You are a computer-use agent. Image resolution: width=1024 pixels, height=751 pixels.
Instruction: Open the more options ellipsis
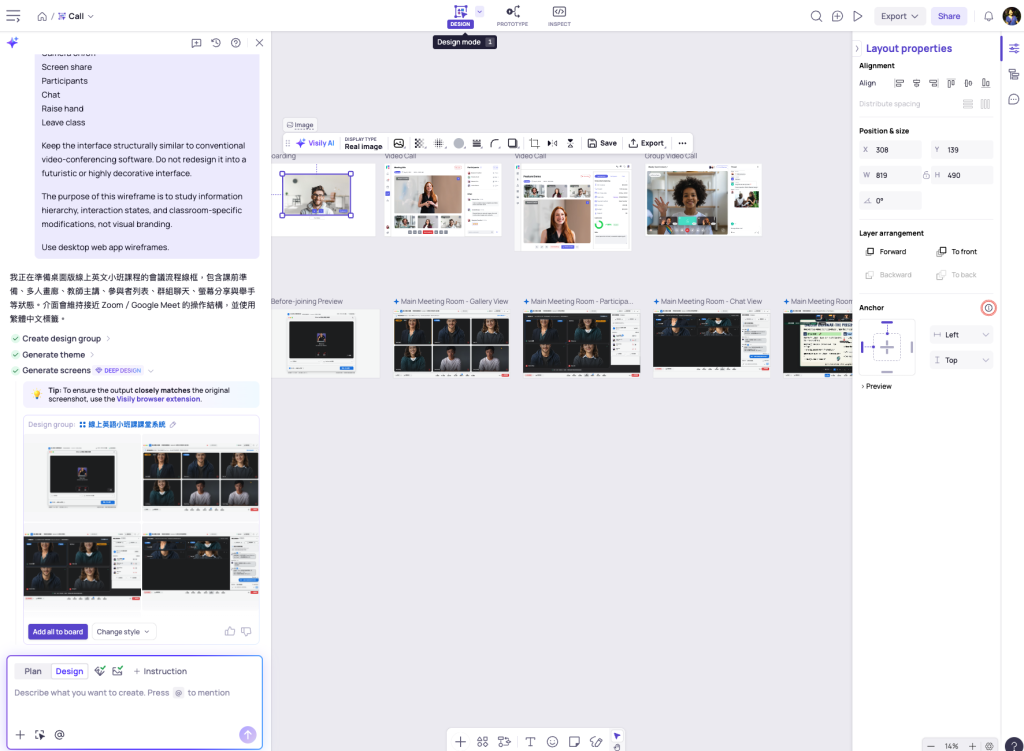682,143
